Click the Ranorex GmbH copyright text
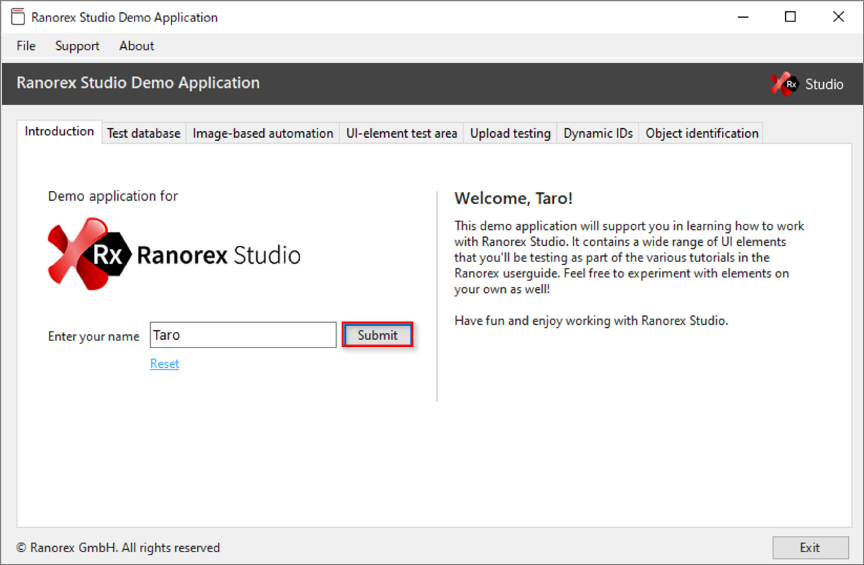 118,547
